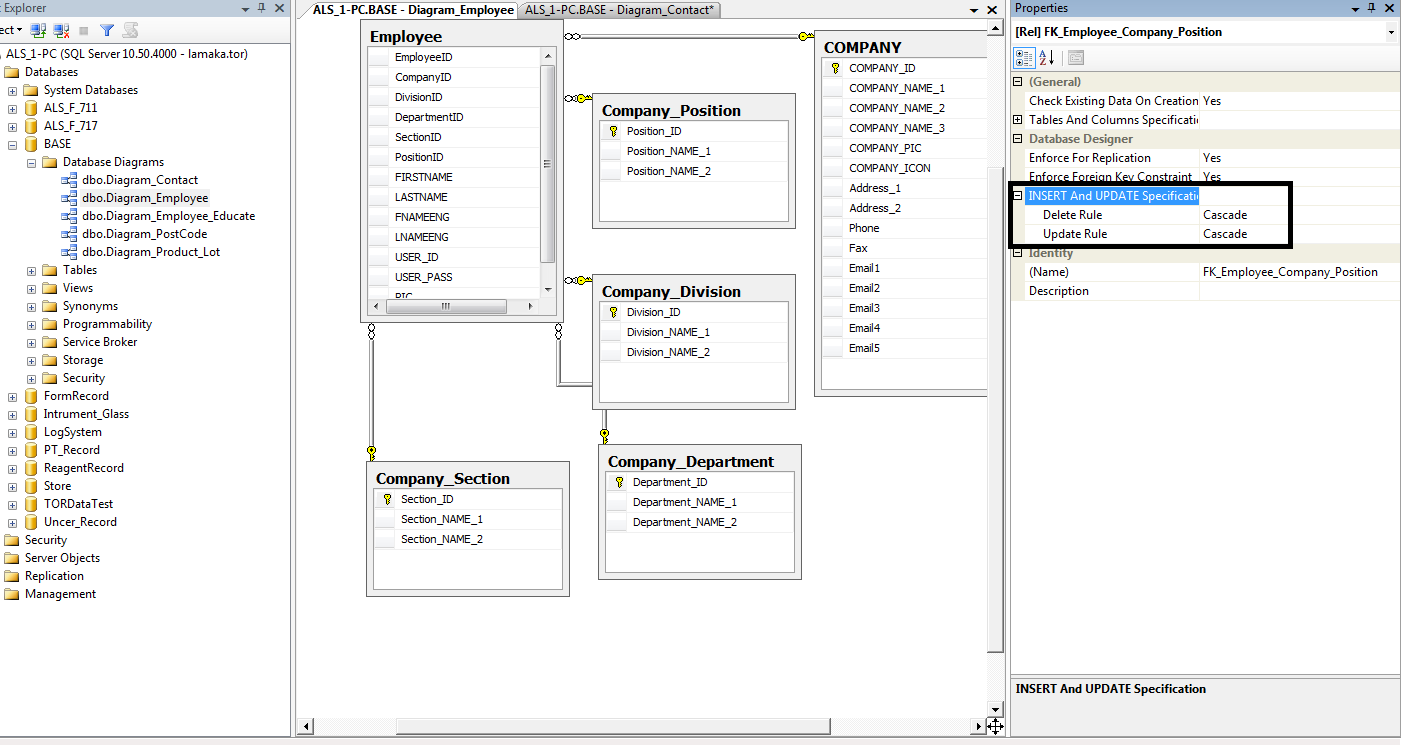Open the active document tabs list dropdown
This screenshot has width=1420, height=745.
pos(976,10)
